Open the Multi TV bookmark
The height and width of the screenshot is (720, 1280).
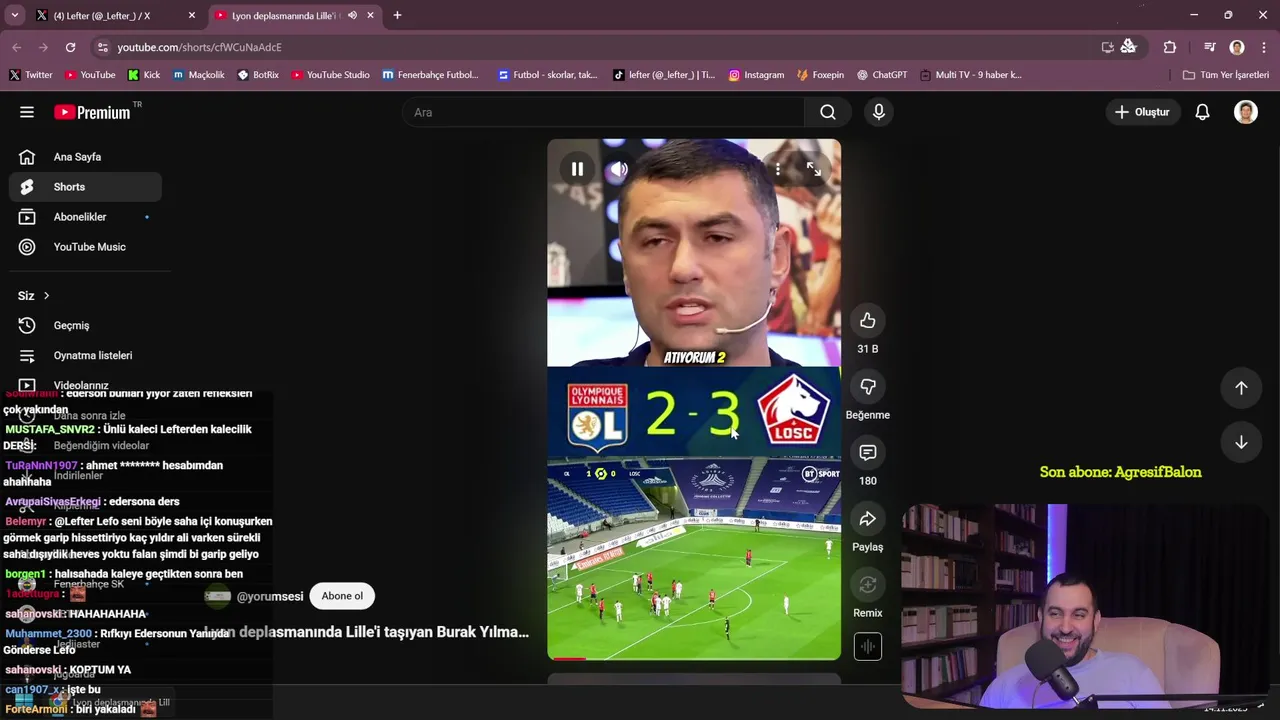(970, 75)
